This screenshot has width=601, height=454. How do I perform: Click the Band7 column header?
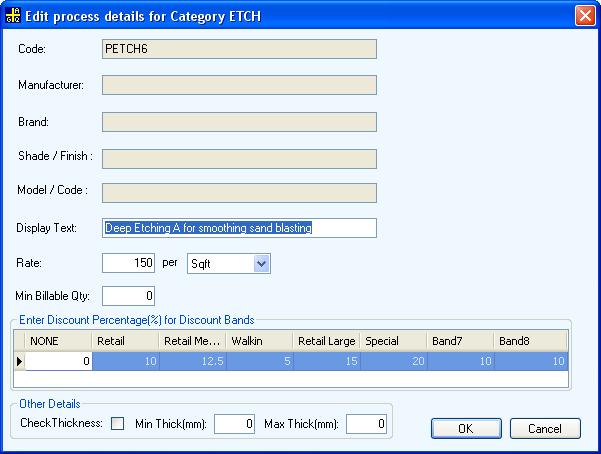pos(460,341)
